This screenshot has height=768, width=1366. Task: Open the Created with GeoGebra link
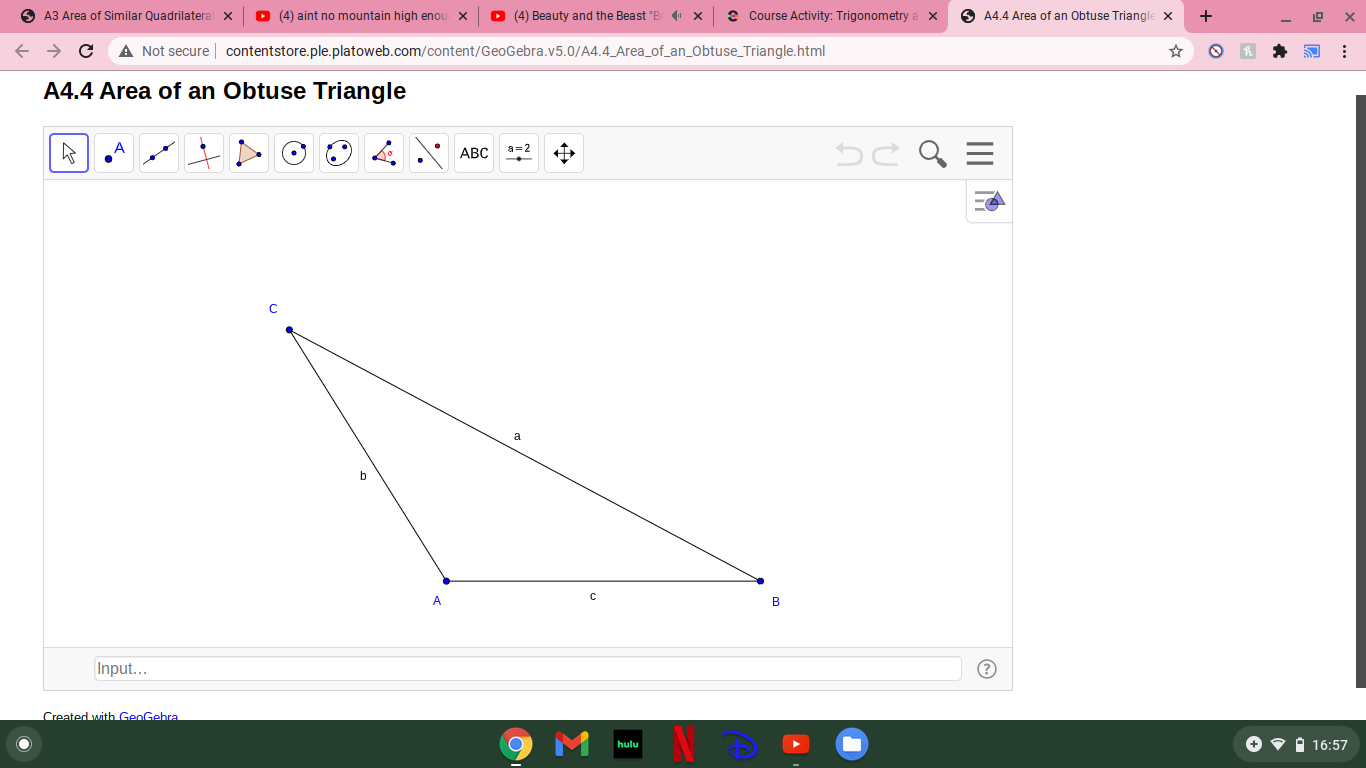pyautogui.click(x=147, y=717)
